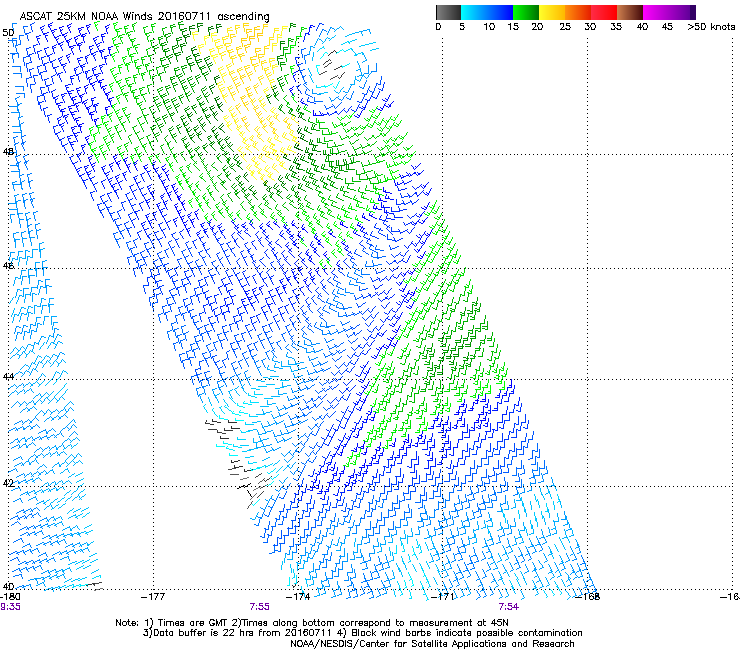Screen dimensions: 740x650
Task: Click the orange 25-30 knots color band
Action: (x=578, y=12)
